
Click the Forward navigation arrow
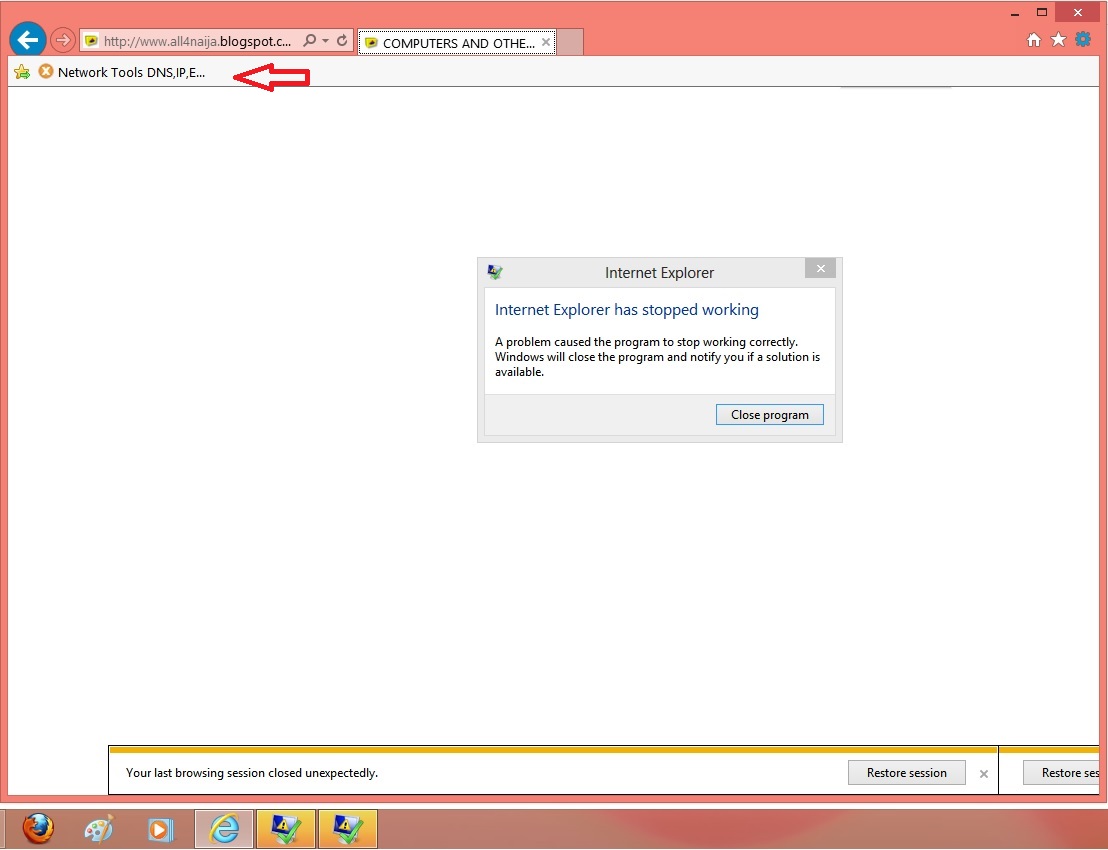pyautogui.click(x=63, y=40)
